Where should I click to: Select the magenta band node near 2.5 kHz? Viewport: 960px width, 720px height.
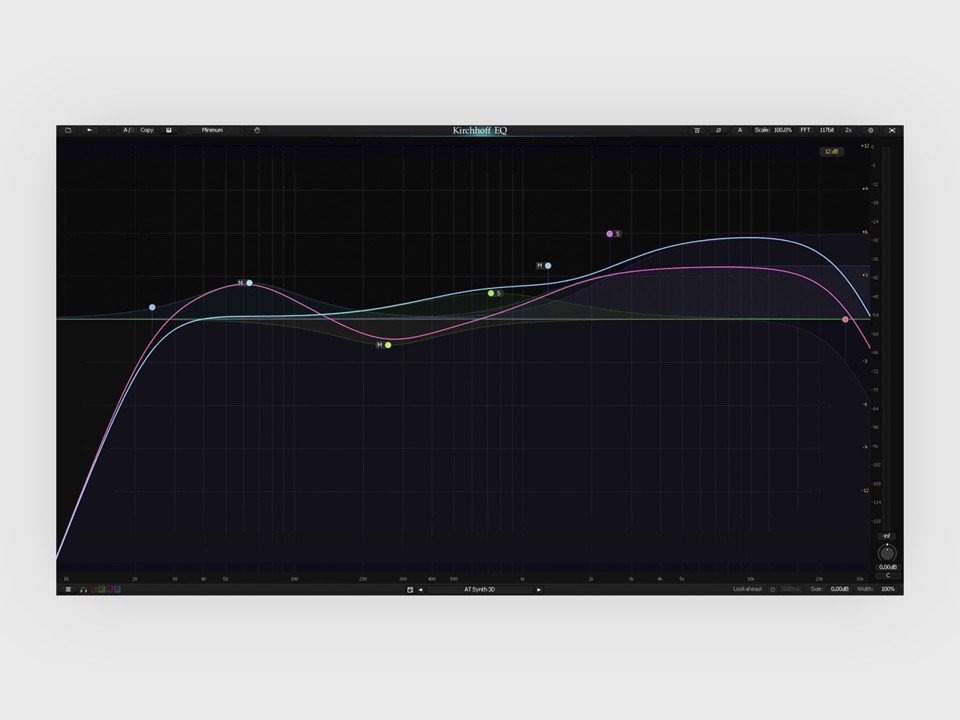(610, 234)
